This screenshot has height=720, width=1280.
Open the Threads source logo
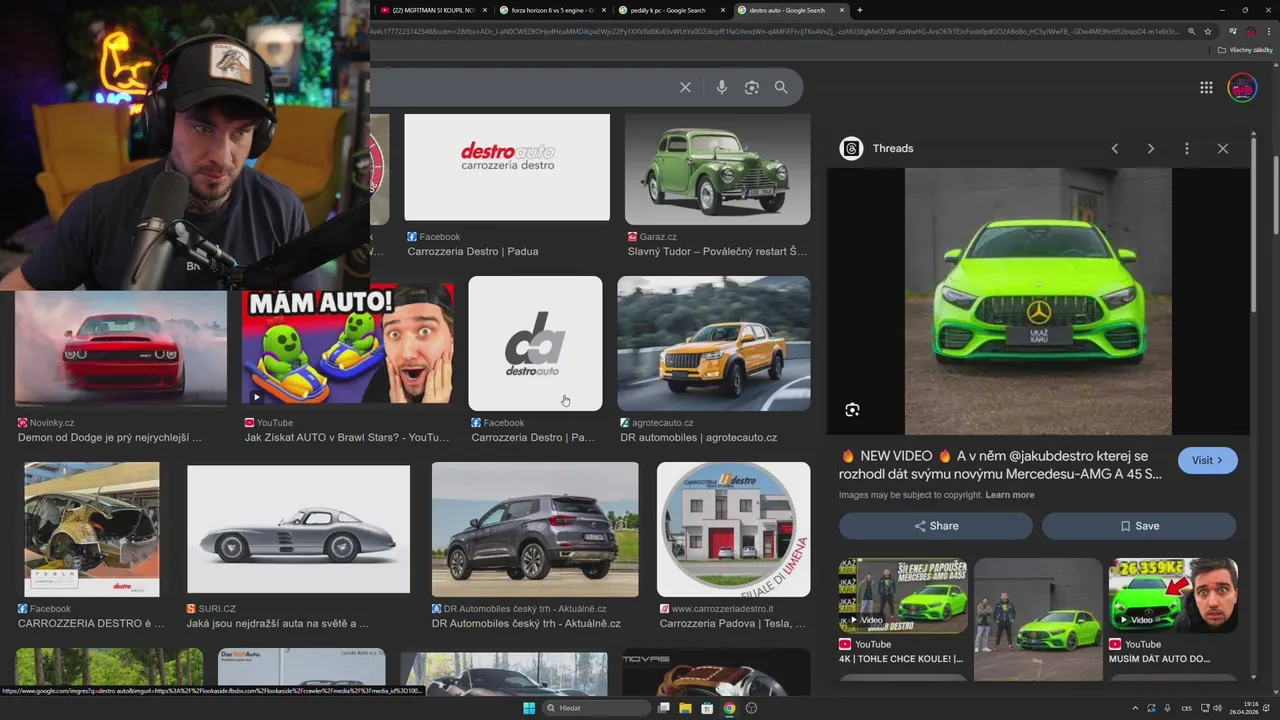click(851, 148)
